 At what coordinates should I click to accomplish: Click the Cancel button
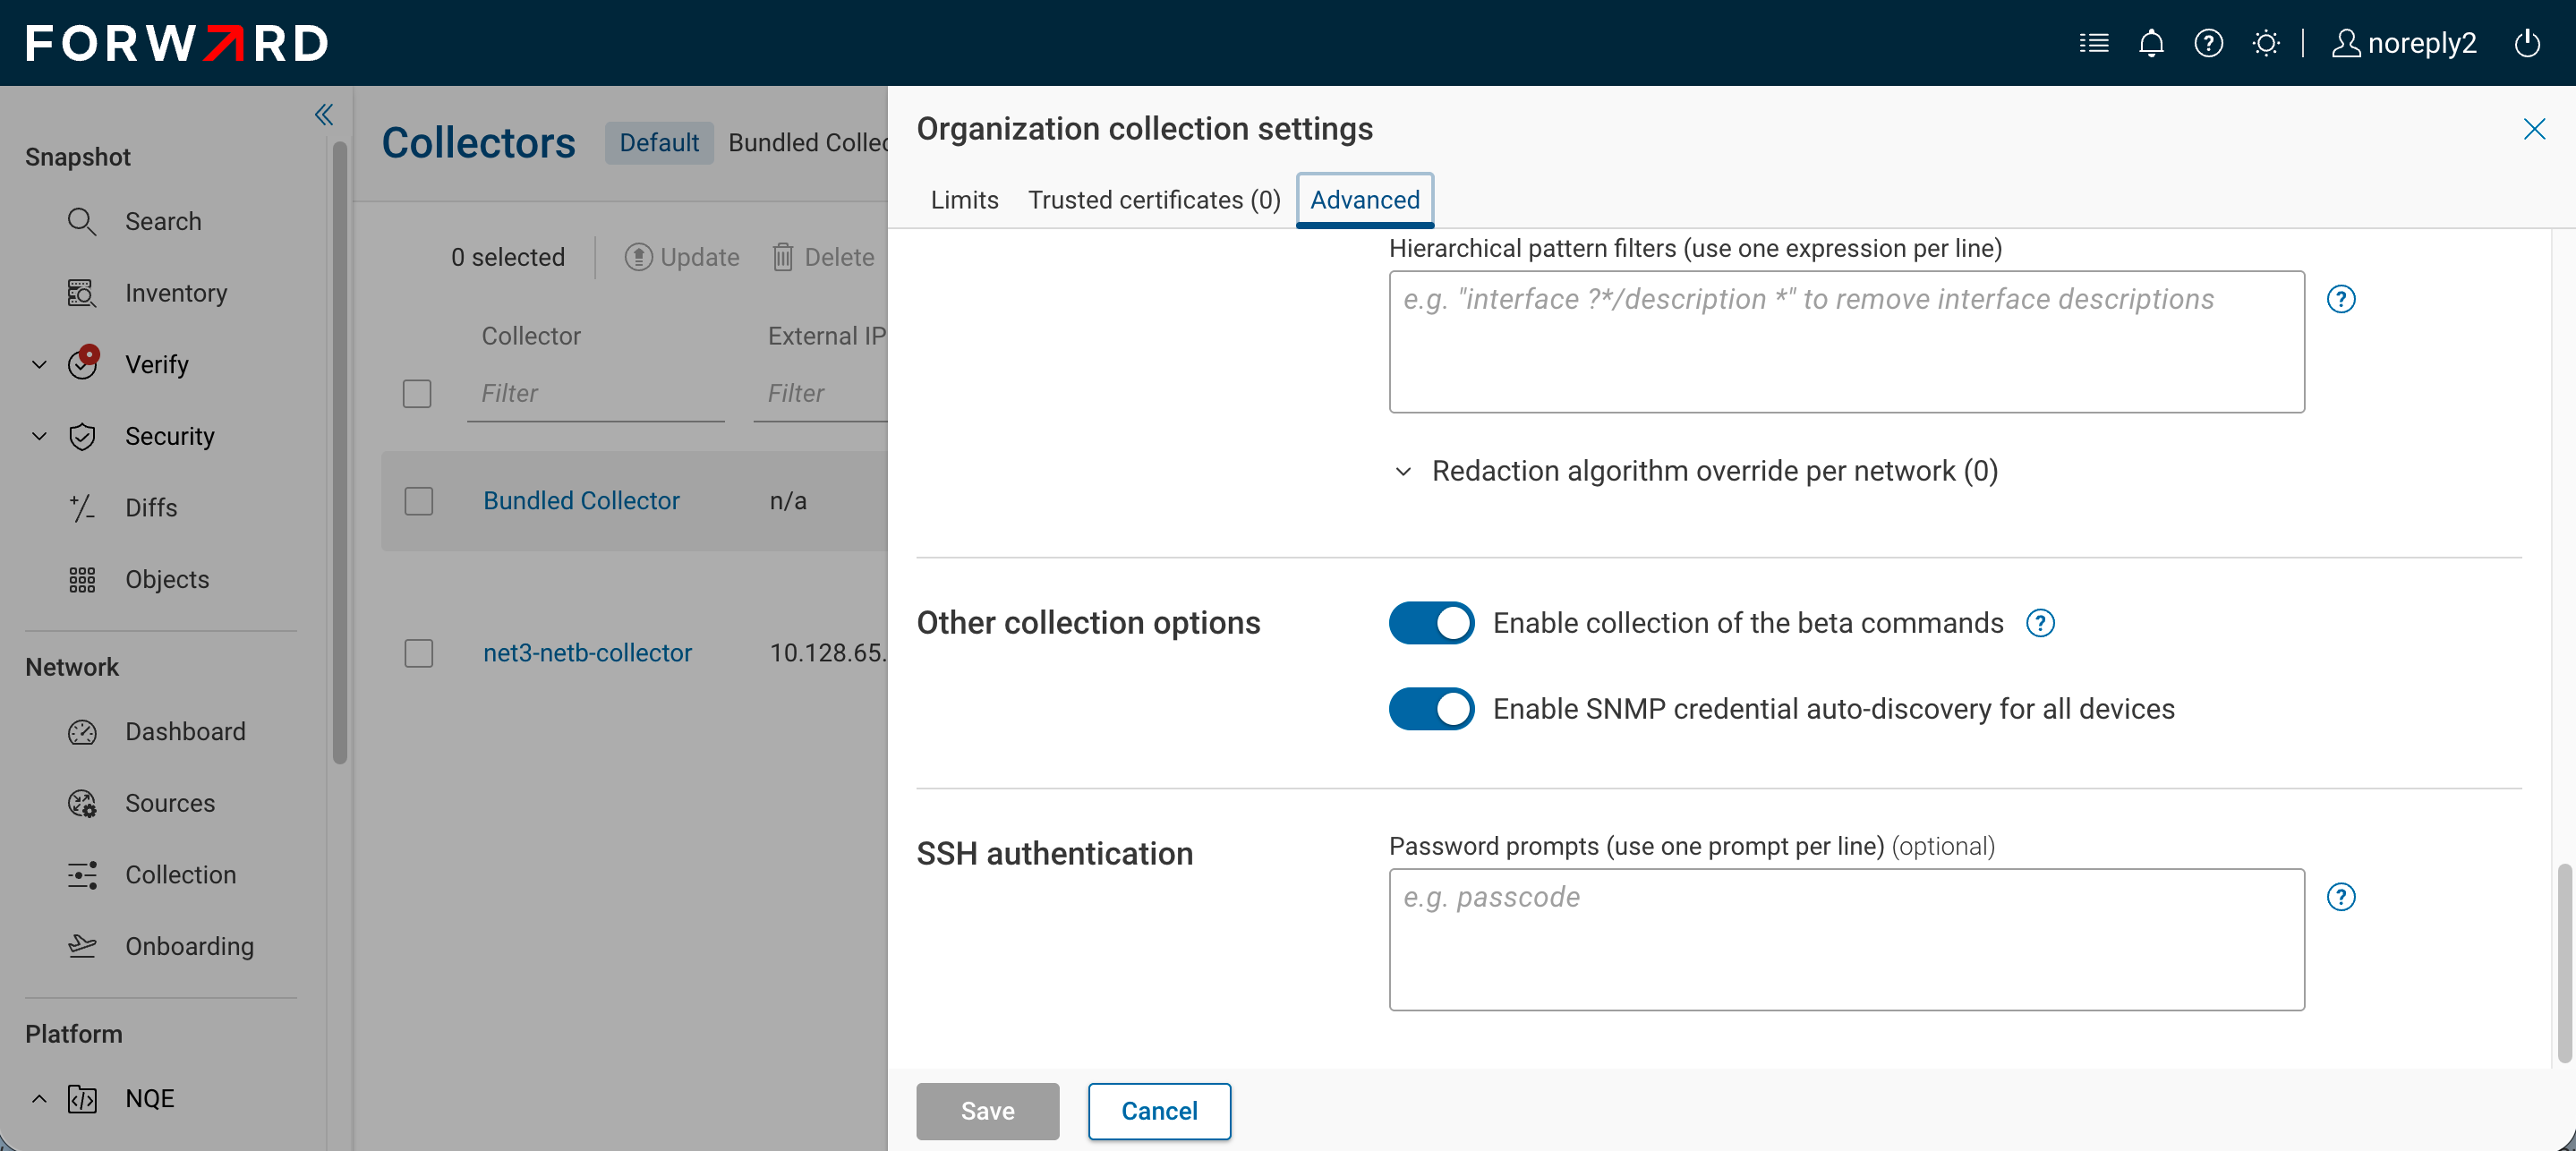tap(1159, 1112)
